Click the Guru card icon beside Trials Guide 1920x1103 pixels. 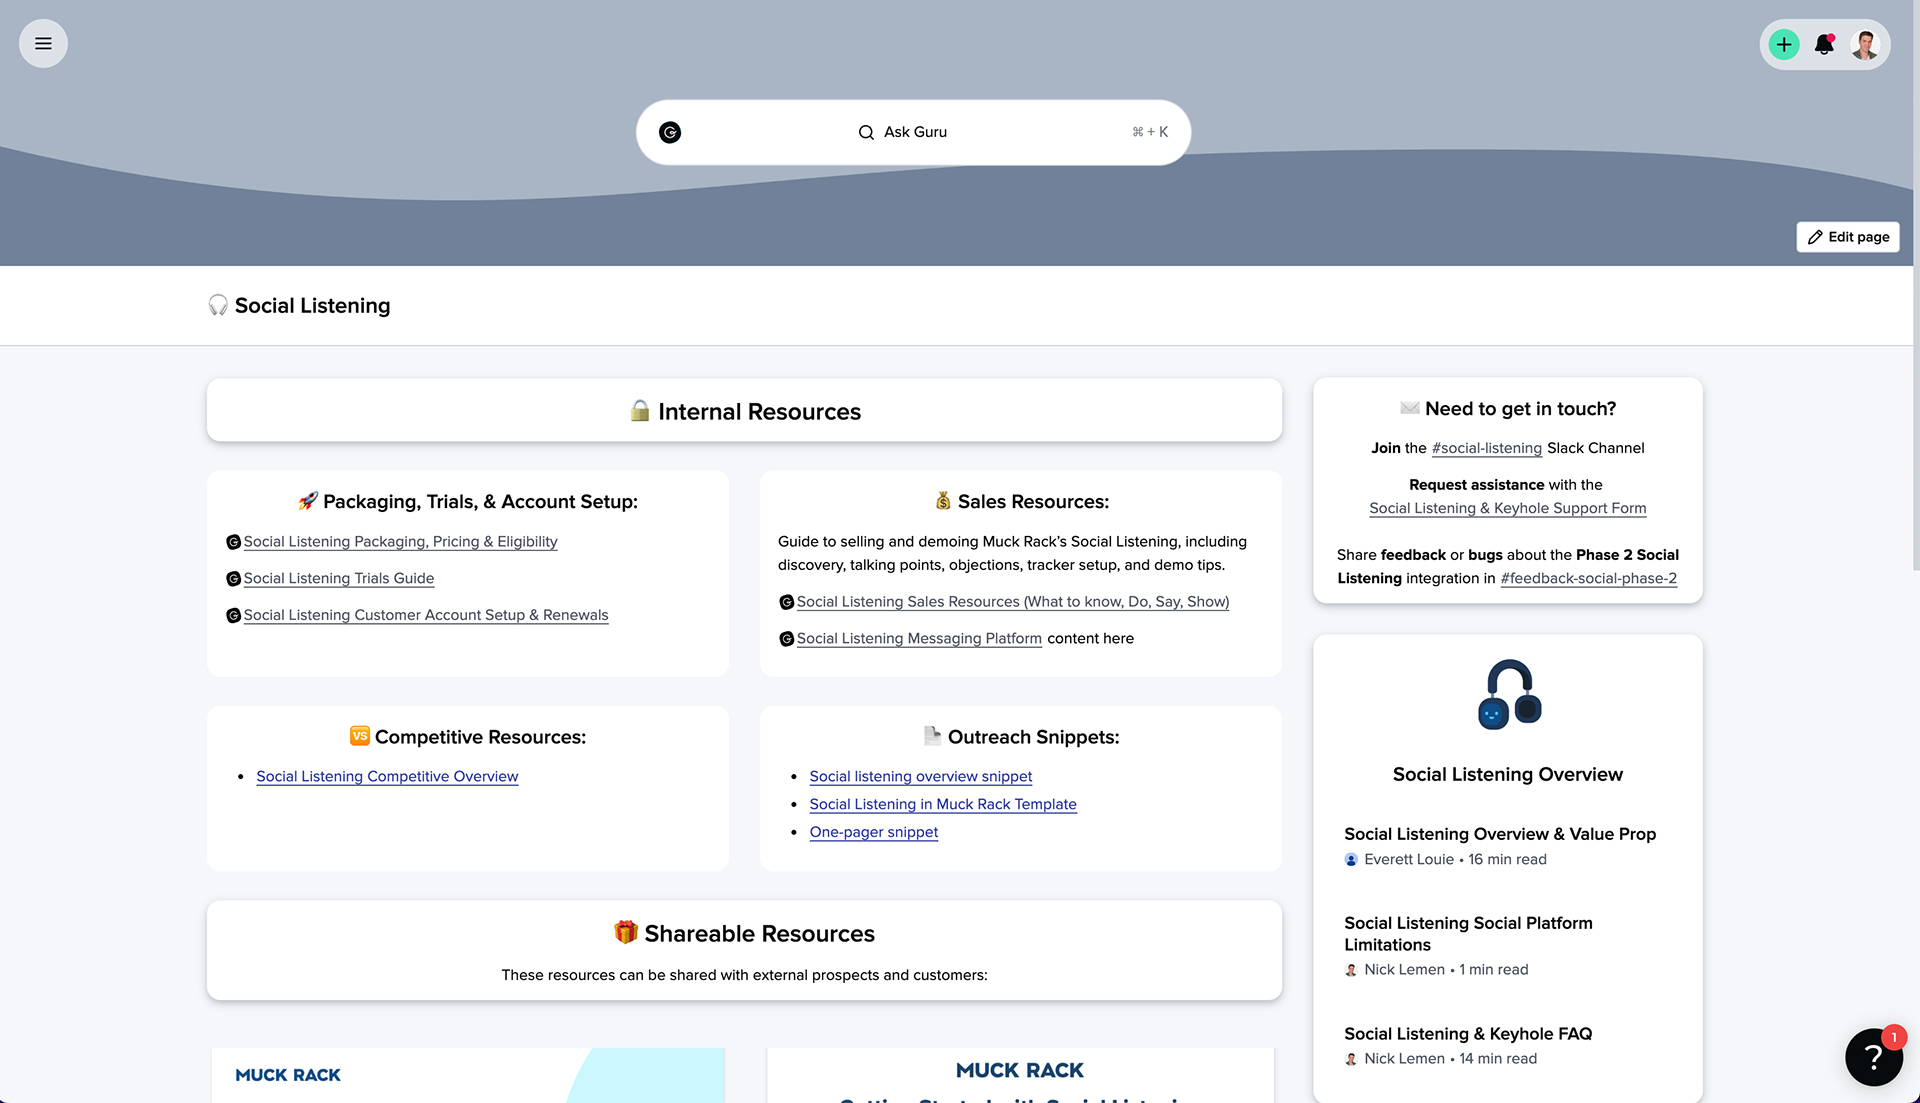(x=233, y=578)
